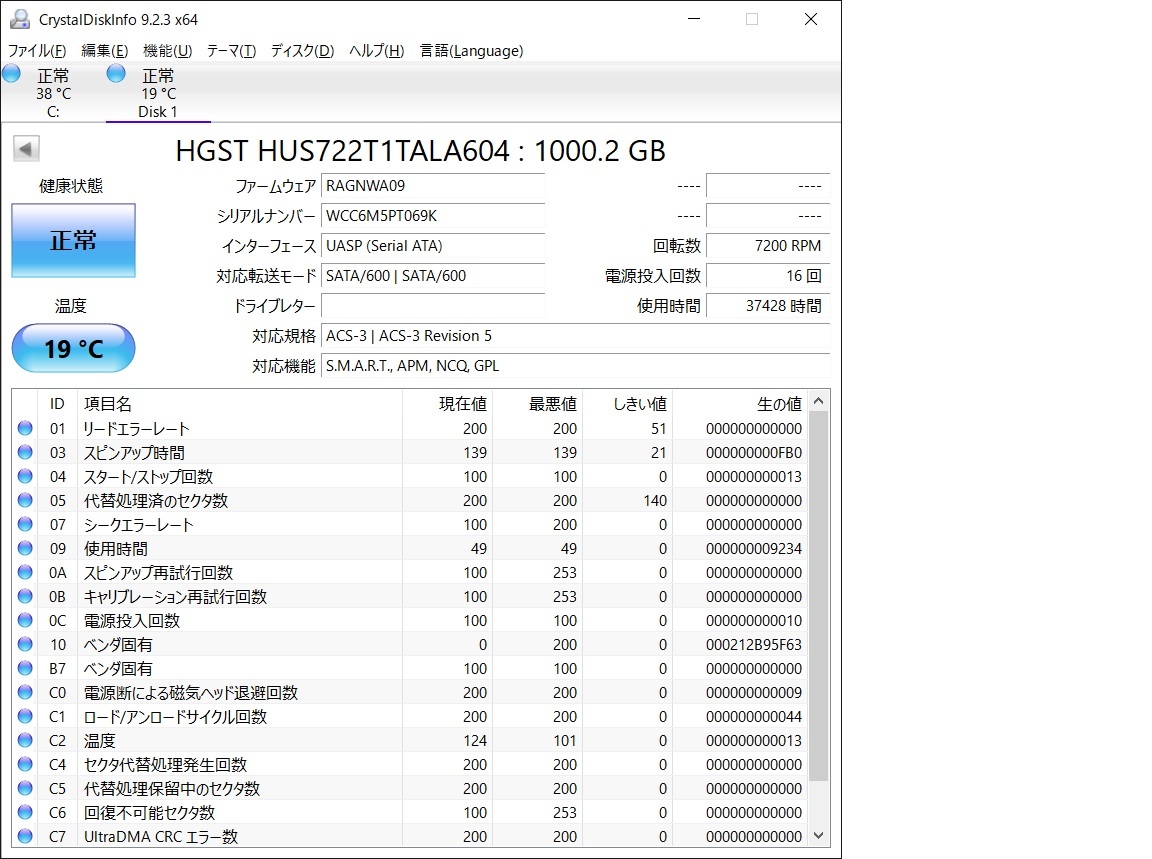Click the 使用時間 value 37428 時間
The height and width of the screenshot is (859, 1152).
[768, 306]
